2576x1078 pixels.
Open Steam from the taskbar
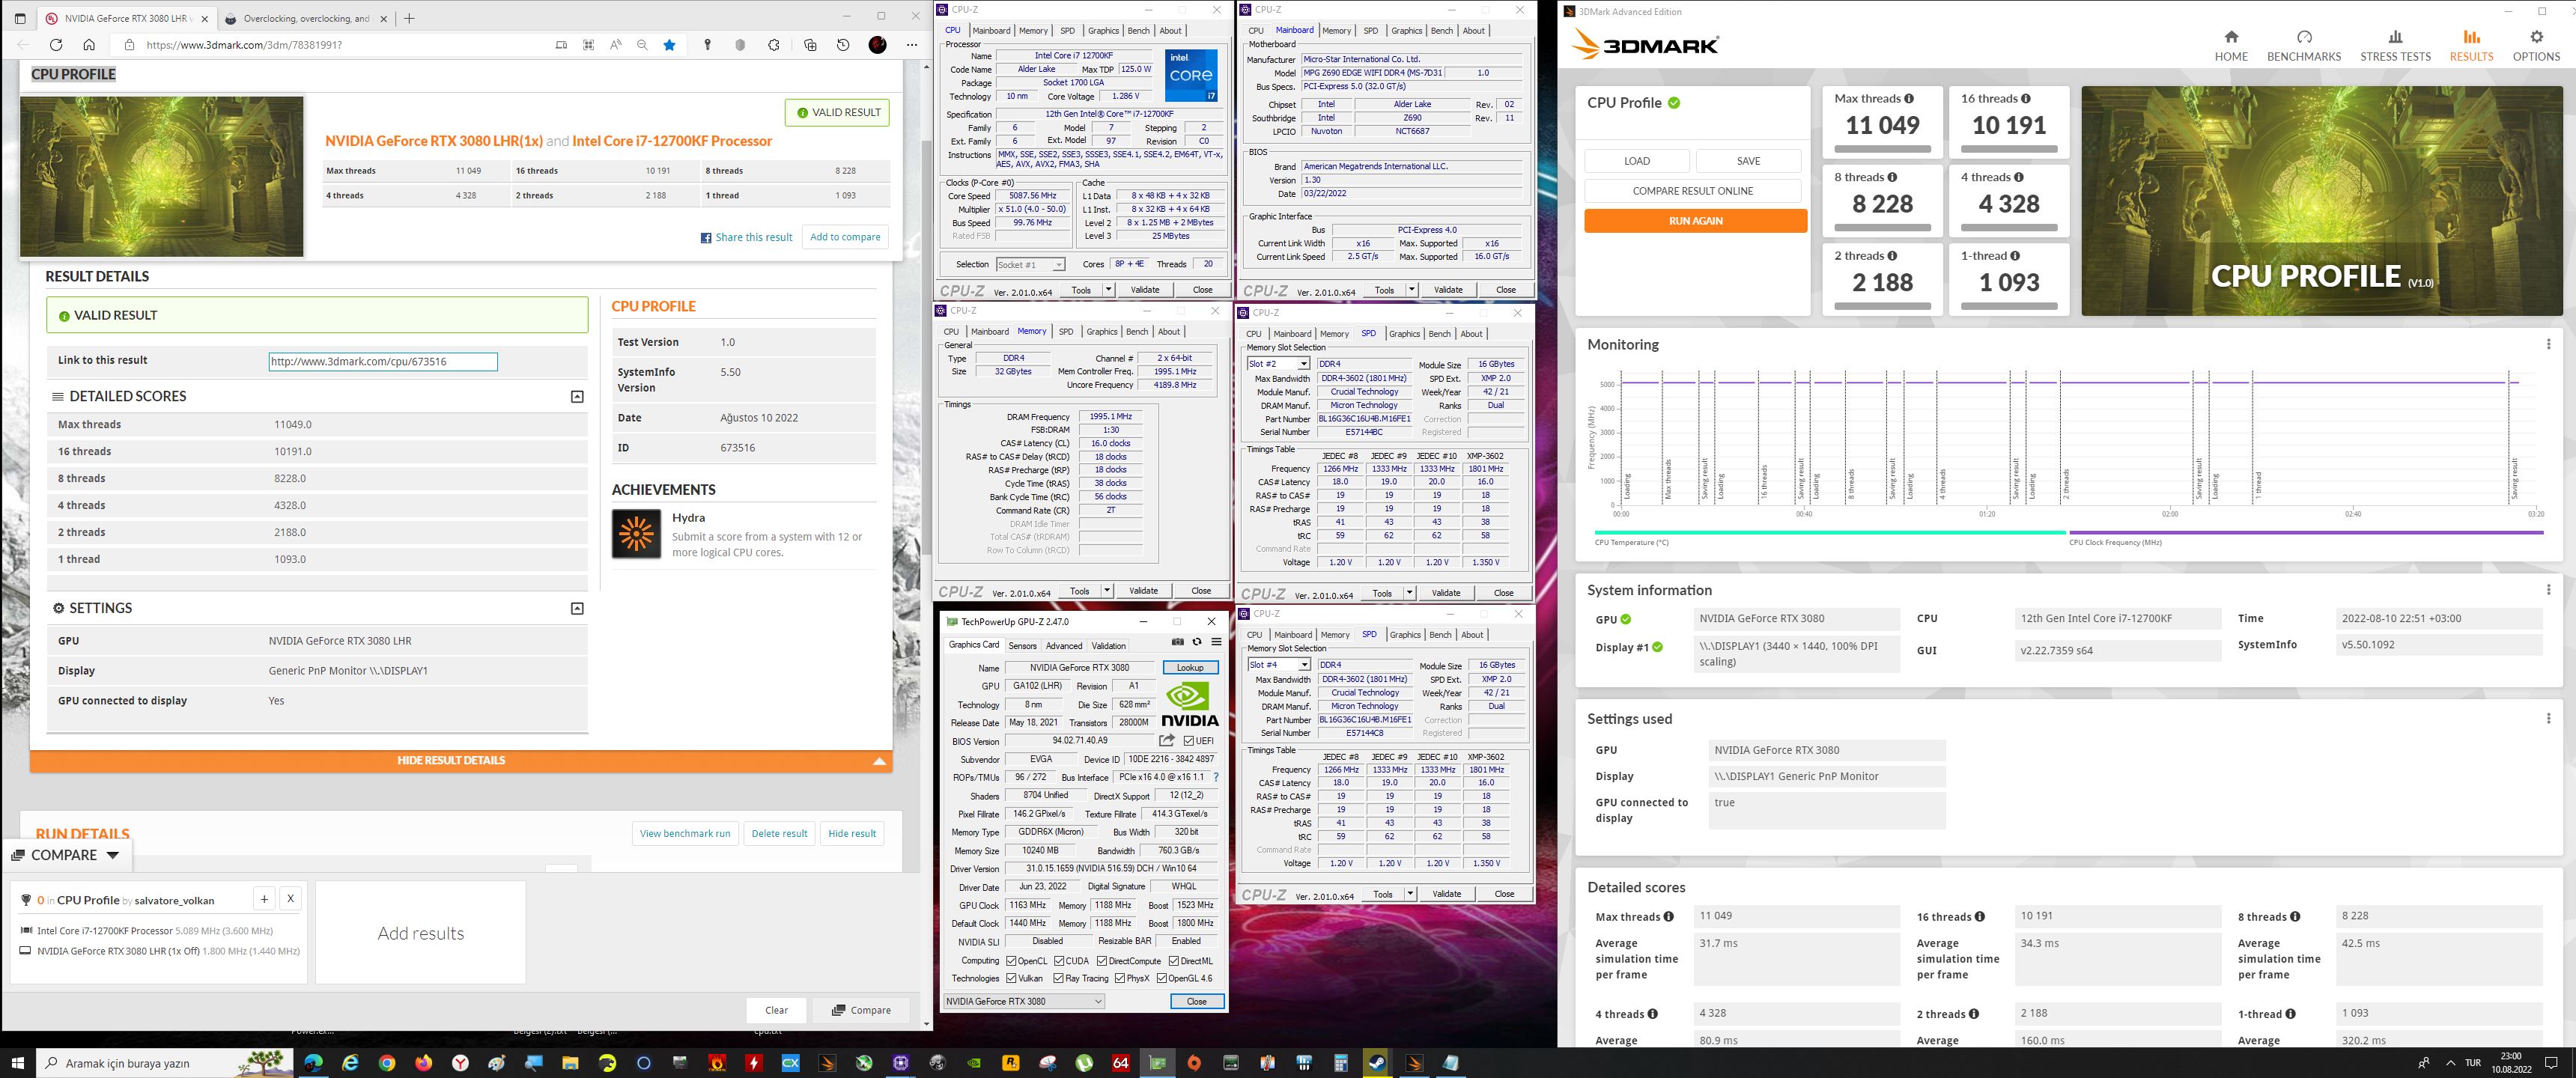tap(1377, 1063)
